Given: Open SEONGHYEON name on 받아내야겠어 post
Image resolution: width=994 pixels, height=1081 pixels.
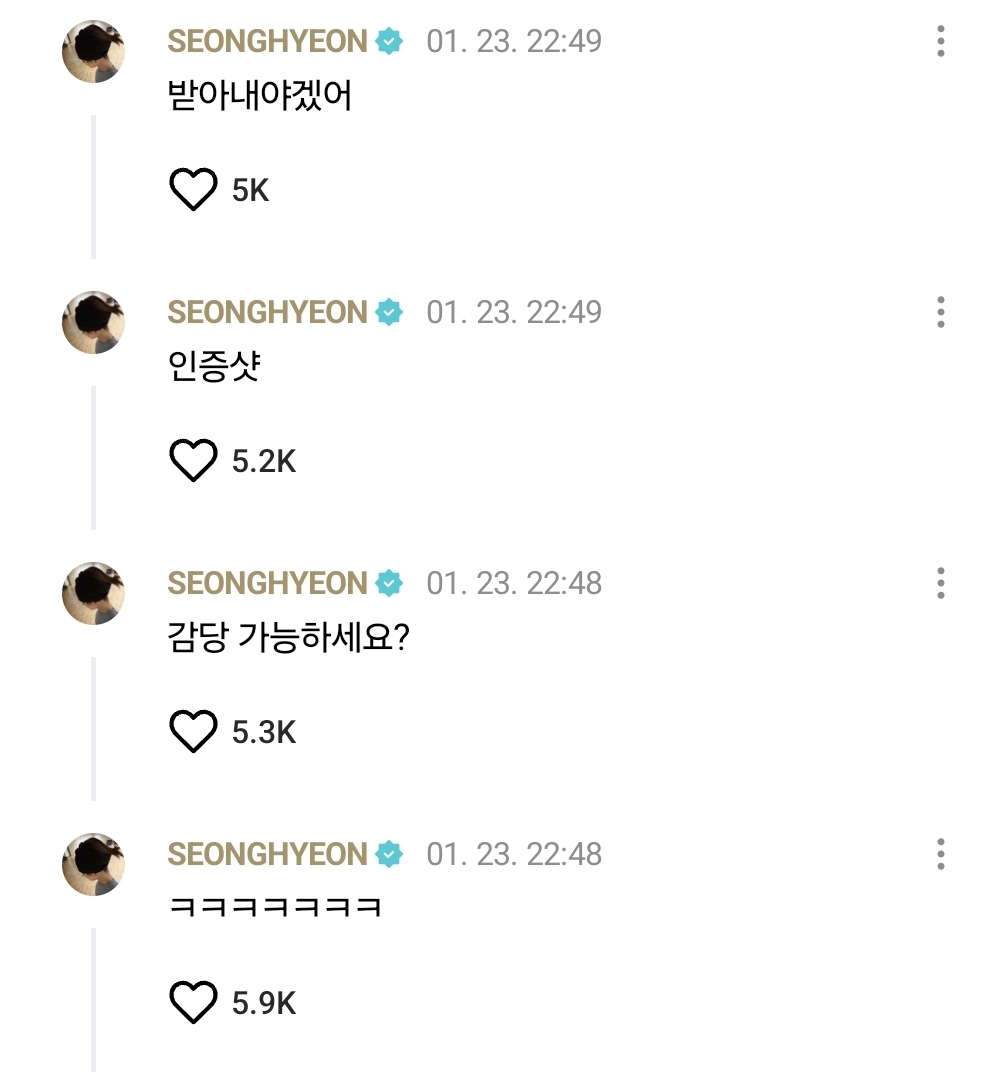Looking at the screenshot, I should click(x=267, y=41).
